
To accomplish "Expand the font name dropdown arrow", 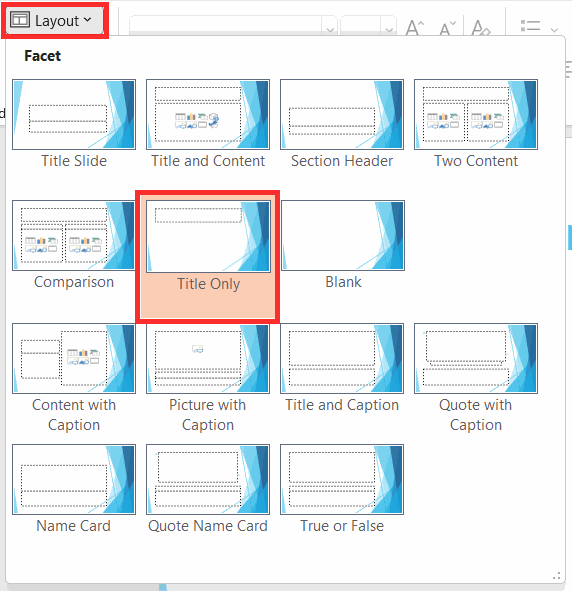I will (x=330, y=29).
